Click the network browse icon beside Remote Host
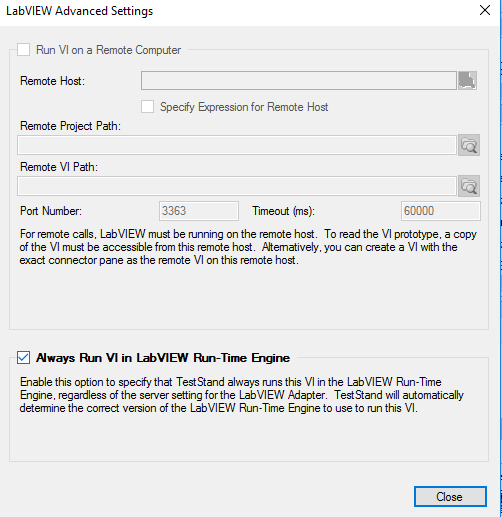Image resolution: width=502 pixels, height=517 pixels. [467, 80]
